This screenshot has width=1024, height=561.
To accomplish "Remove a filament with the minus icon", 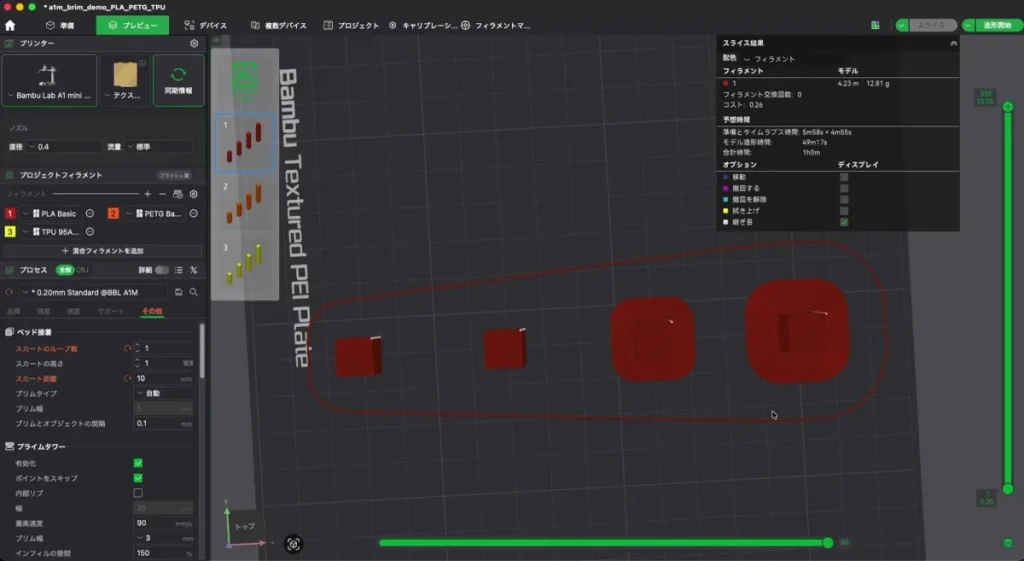I will 163,194.
